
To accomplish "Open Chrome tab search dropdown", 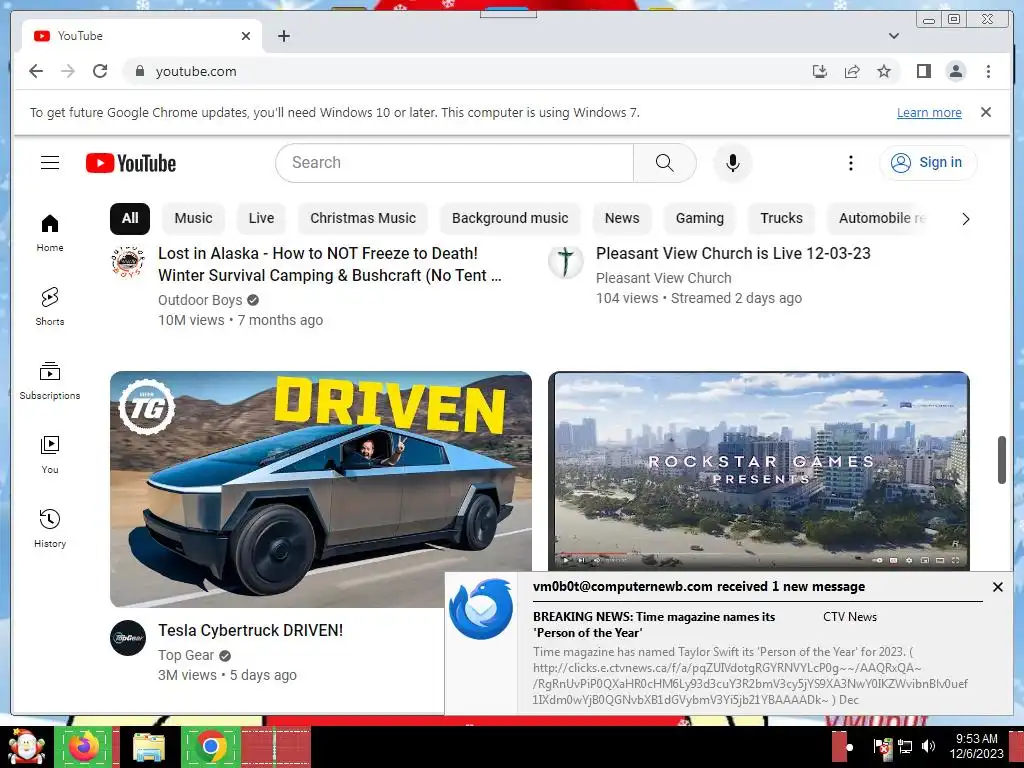I will tap(893, 36).
